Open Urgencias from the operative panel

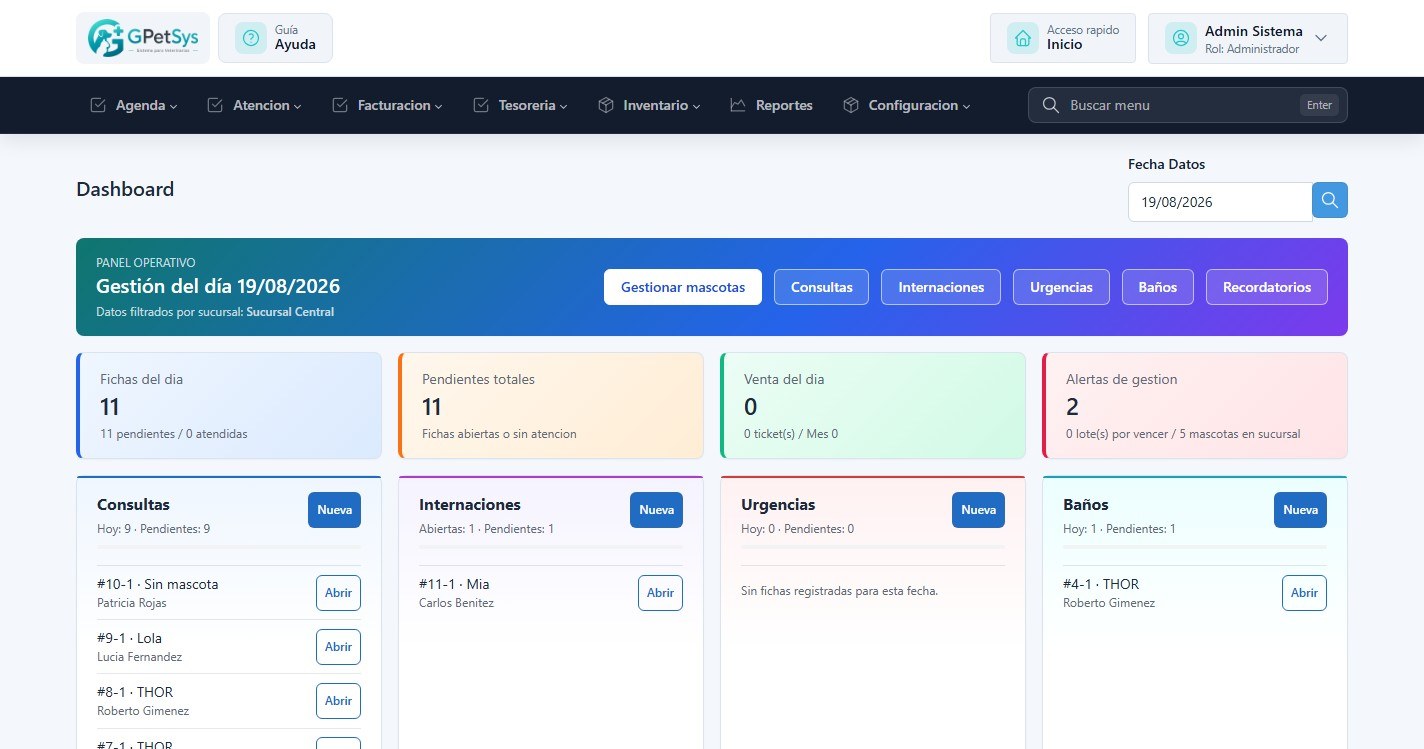(x=1061, y=287)
